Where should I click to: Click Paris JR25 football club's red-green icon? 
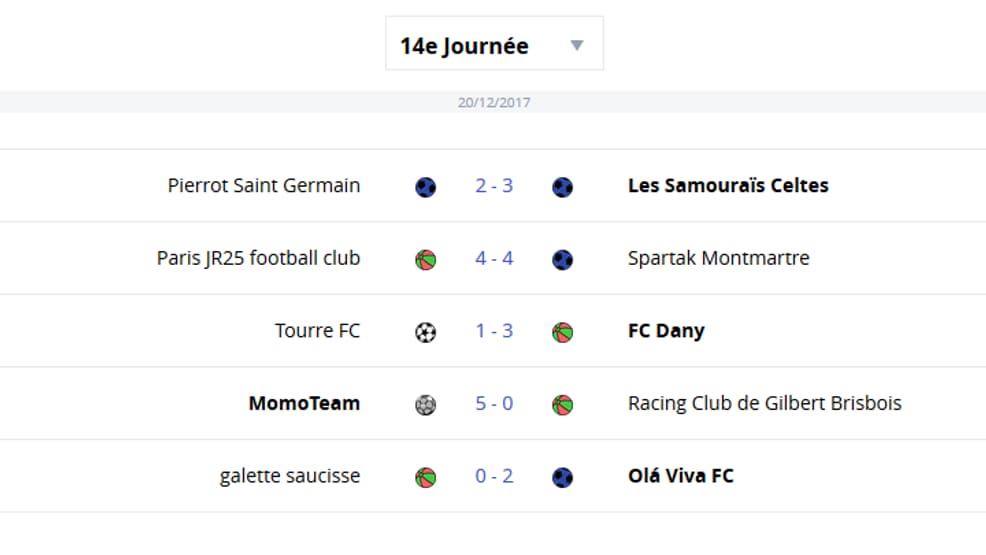pyautogui.click(x=426, y=259)
